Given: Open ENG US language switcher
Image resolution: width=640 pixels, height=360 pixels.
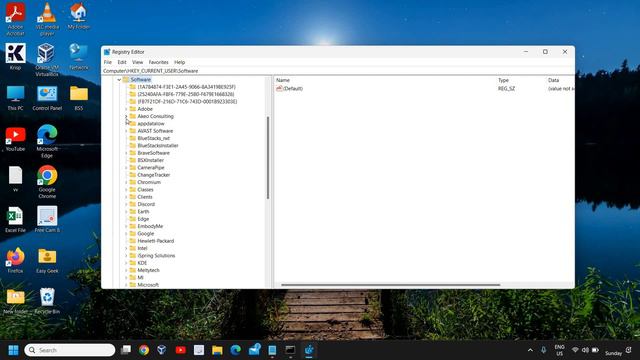Looking at the screenshot, I should [x=560, y=350].
